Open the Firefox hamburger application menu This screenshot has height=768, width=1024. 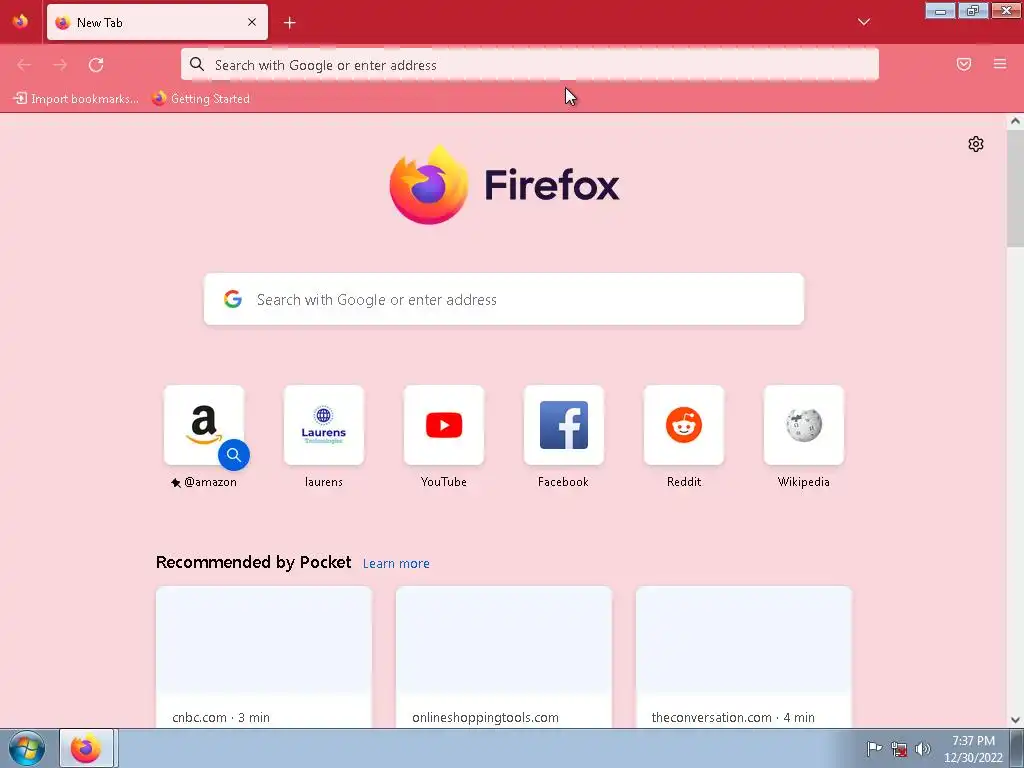pyautogui.click(x=1000, y=64)
